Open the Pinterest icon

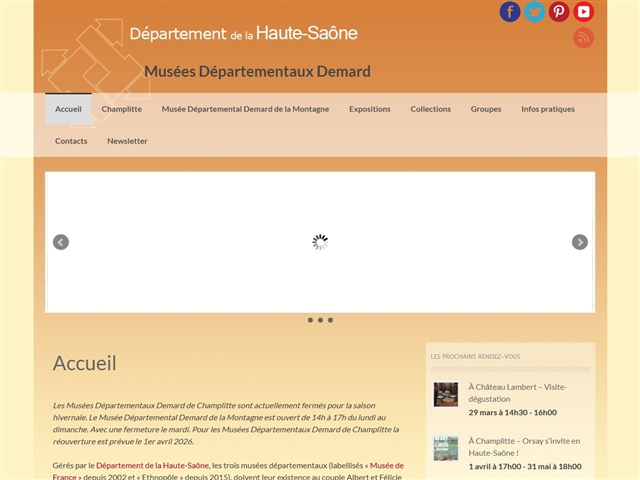(x=559, y=11)
